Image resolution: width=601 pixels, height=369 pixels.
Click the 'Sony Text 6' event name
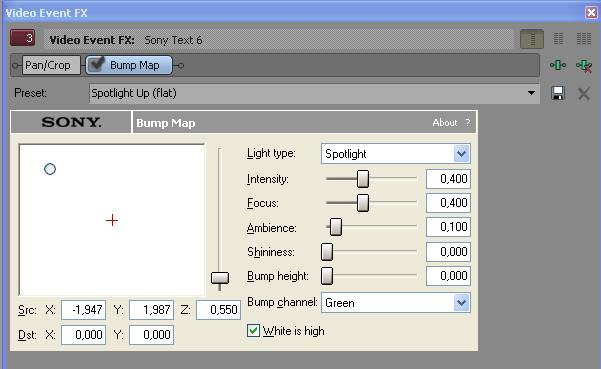click(173, 40)
